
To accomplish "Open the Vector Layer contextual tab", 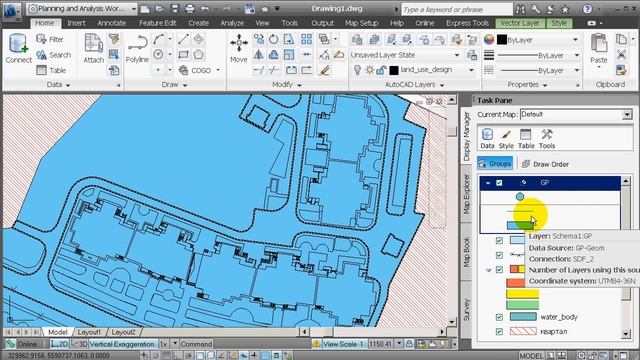I will coord(520,23).
